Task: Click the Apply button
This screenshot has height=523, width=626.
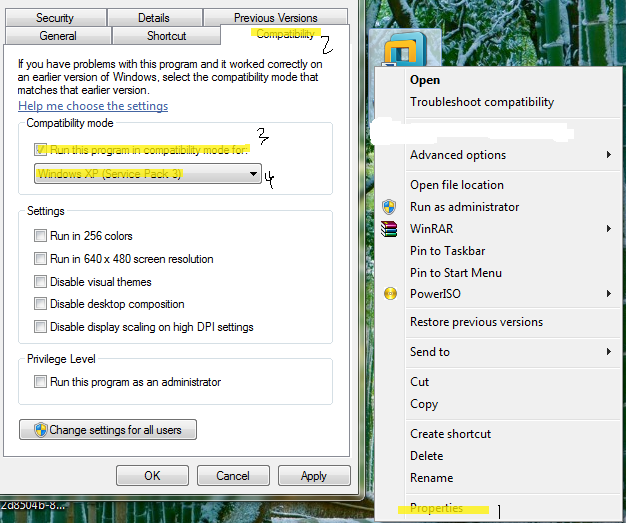Action: (314, 475)
